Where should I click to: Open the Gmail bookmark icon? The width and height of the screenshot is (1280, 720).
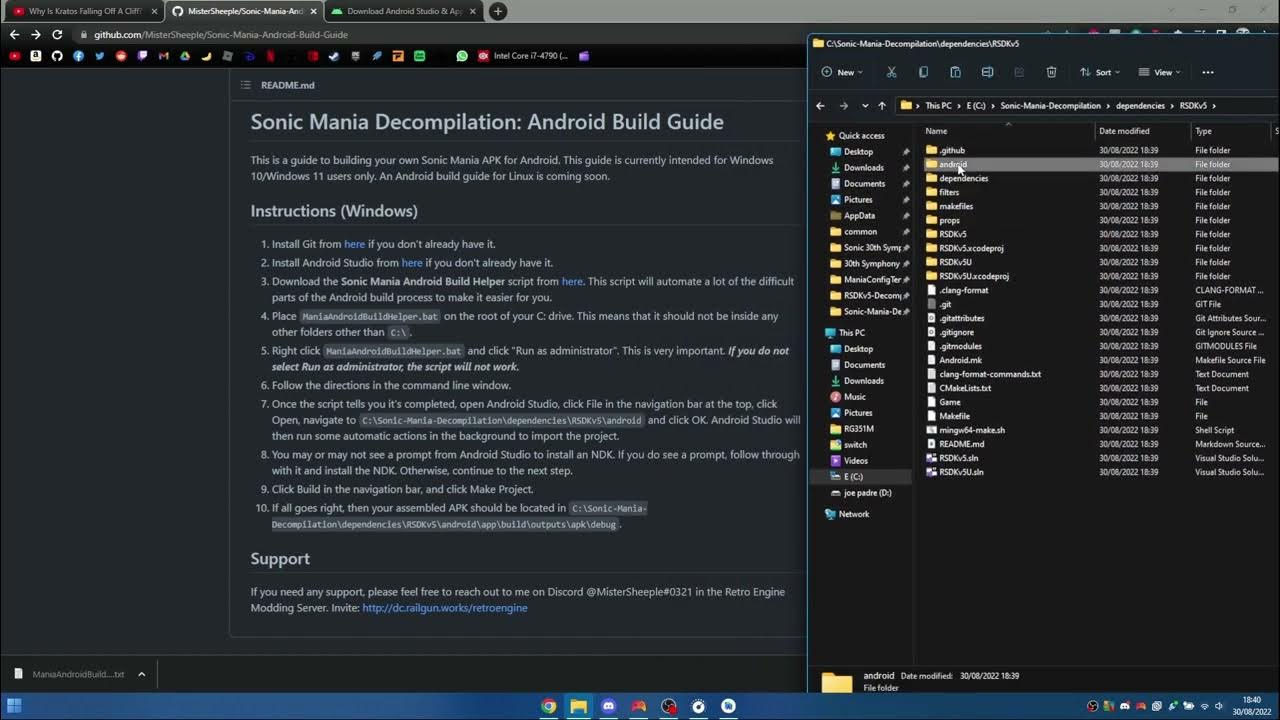164,56
